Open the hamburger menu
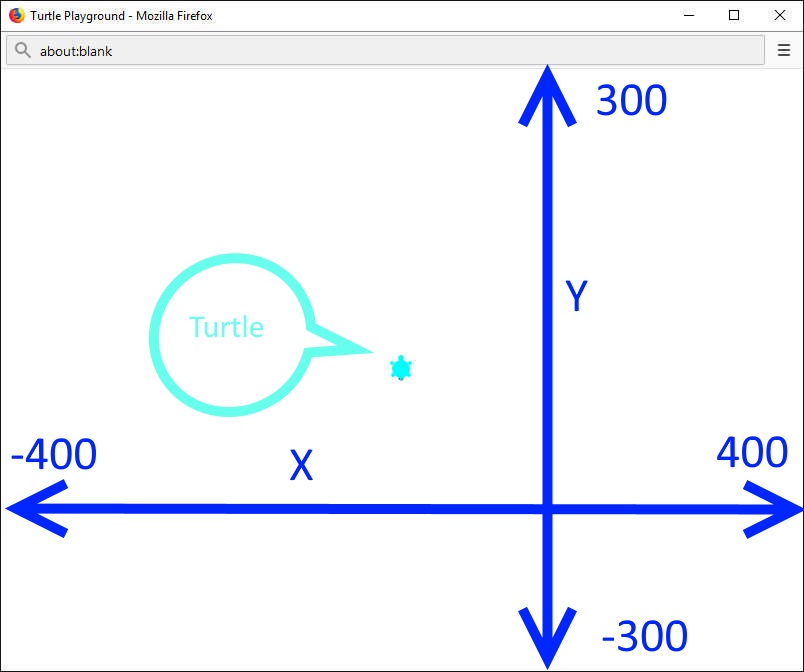The height and width of the screenshot is (672, 804). pyautogui.click(x=783, y=50)
